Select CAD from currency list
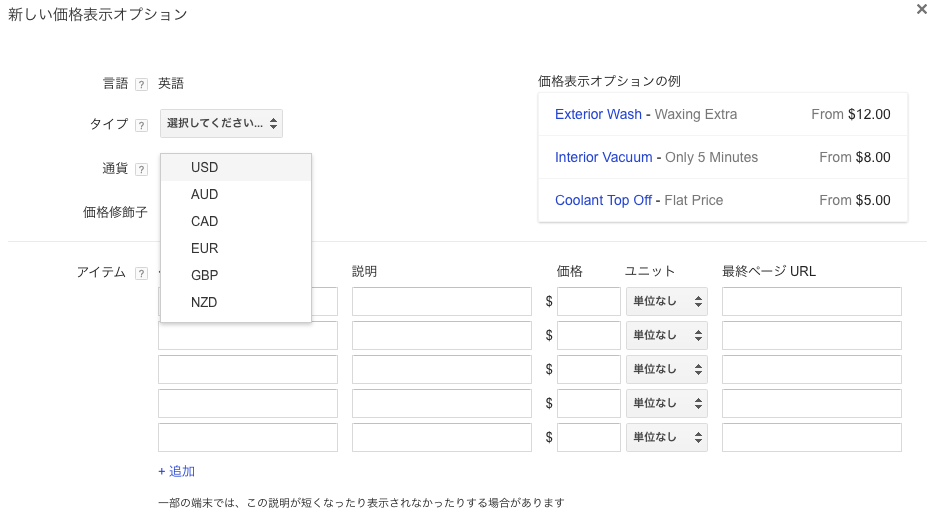The width and height of the screenshot is (934, 514). pos(236,221)
